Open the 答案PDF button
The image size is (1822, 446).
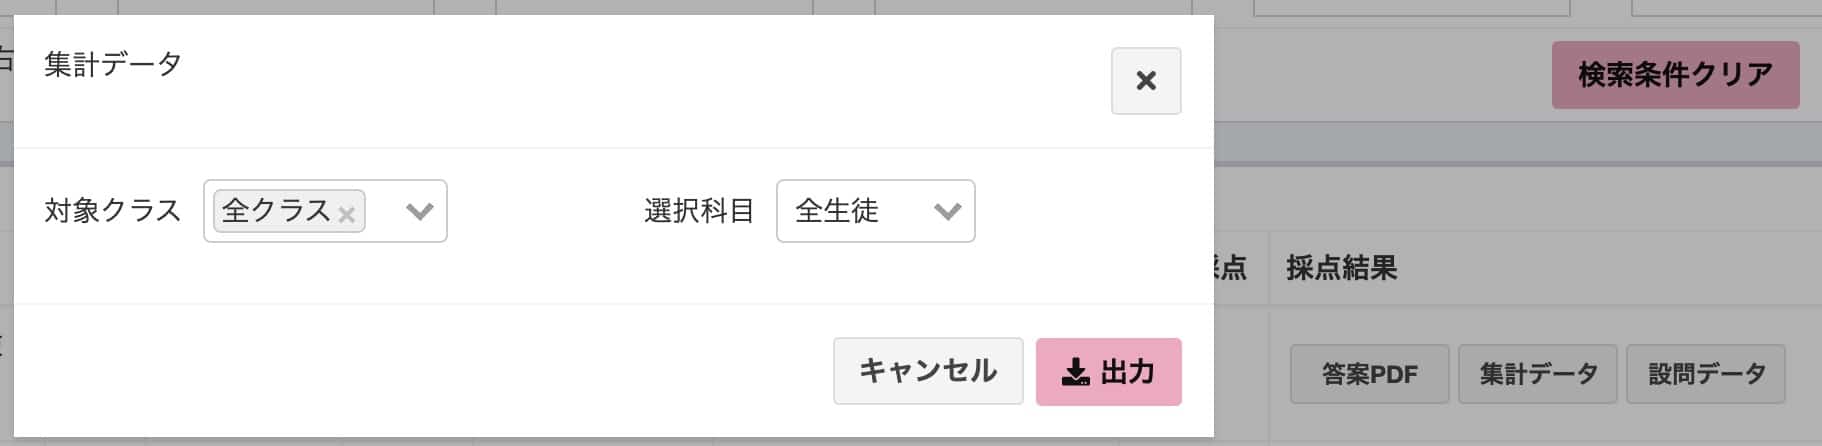1369,374
